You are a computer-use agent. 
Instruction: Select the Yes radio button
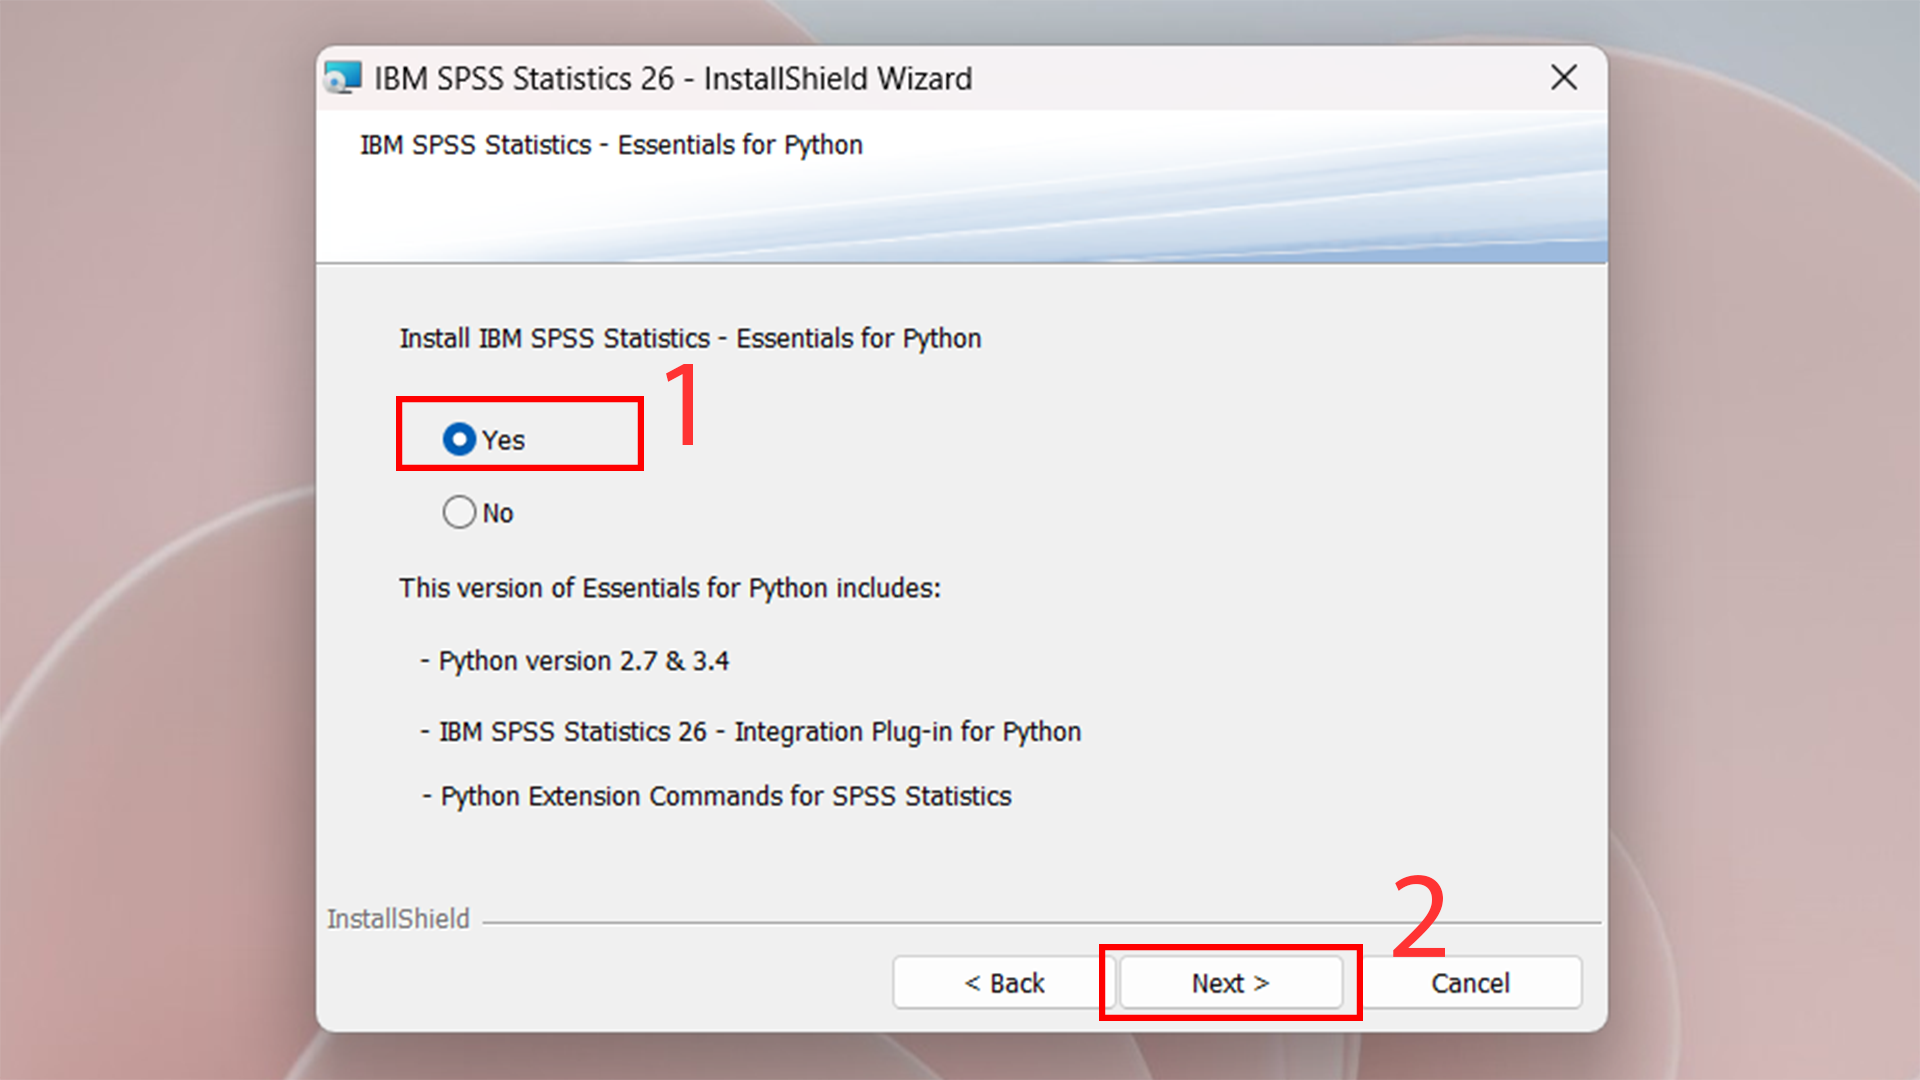pos(460,439)
